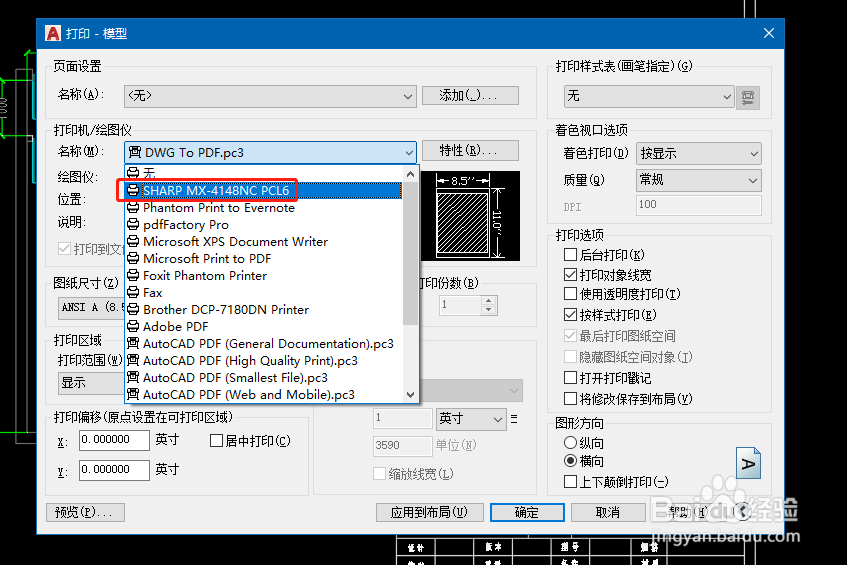Enable 使用透明度打印 checkbox
The image size is (847, 565).
tap(570, 294)
